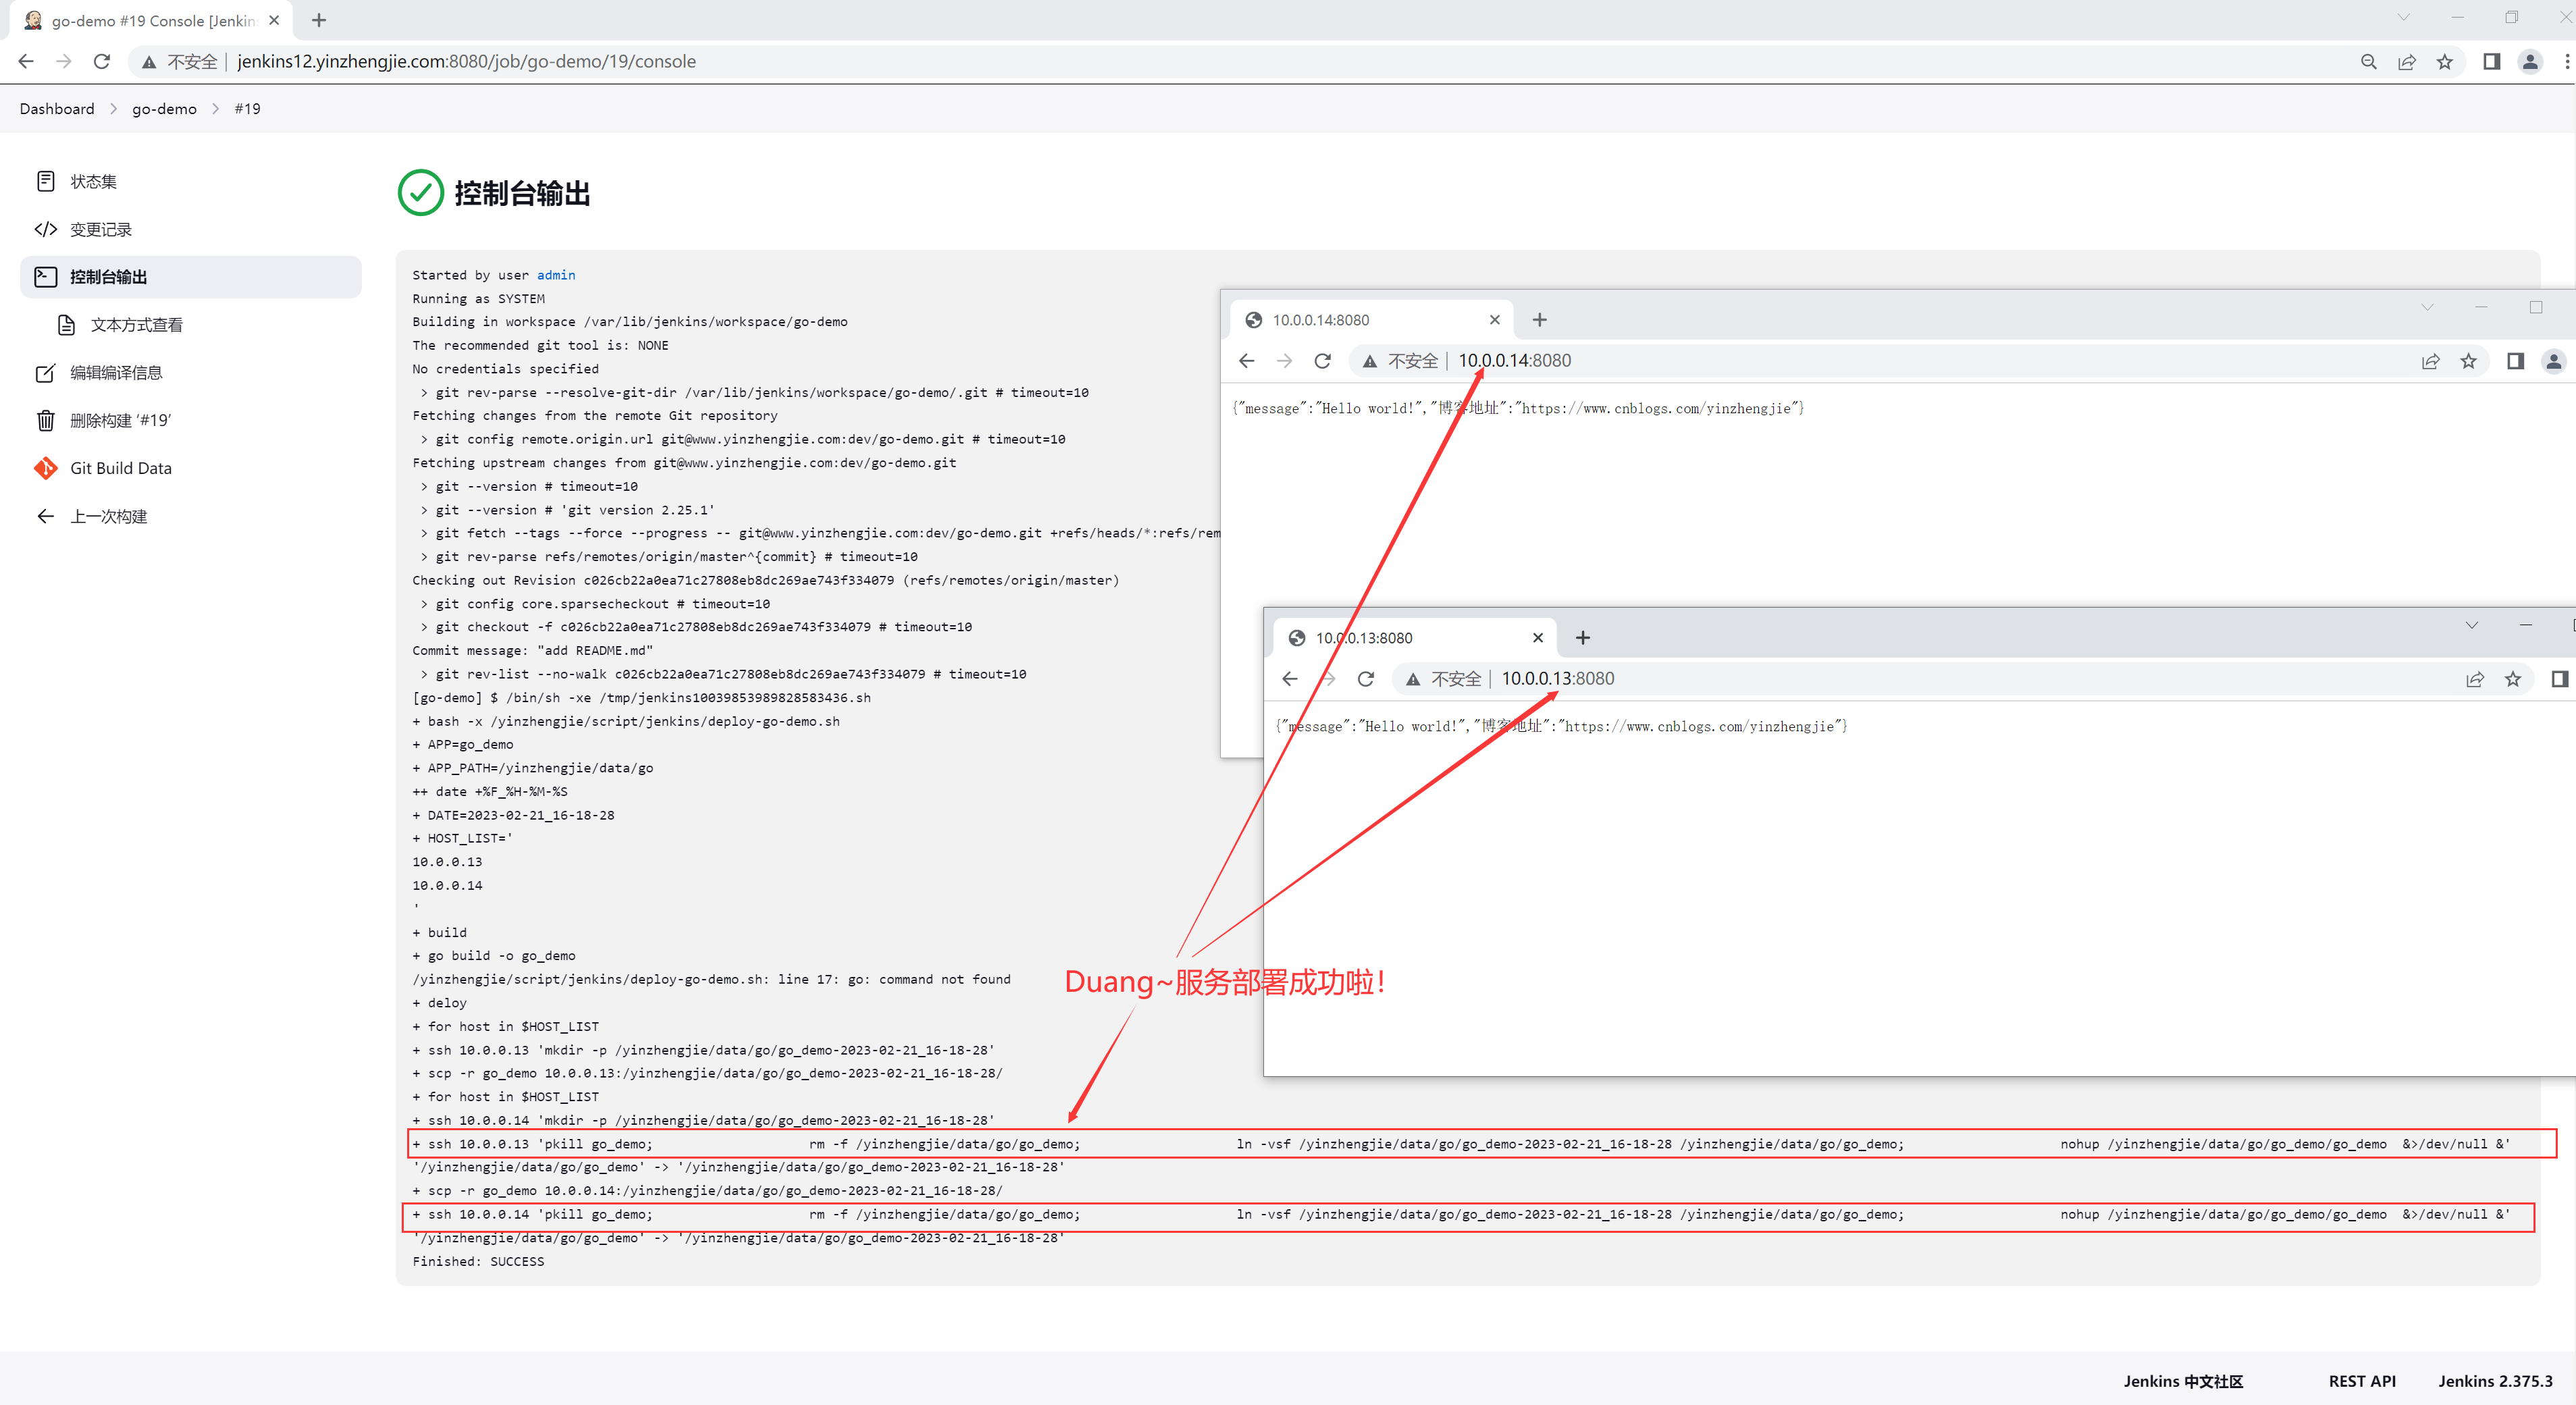Open Git Build Data sidebar item
Image resolution: width=2576 pixels, height=1405 pixels.
120,468
